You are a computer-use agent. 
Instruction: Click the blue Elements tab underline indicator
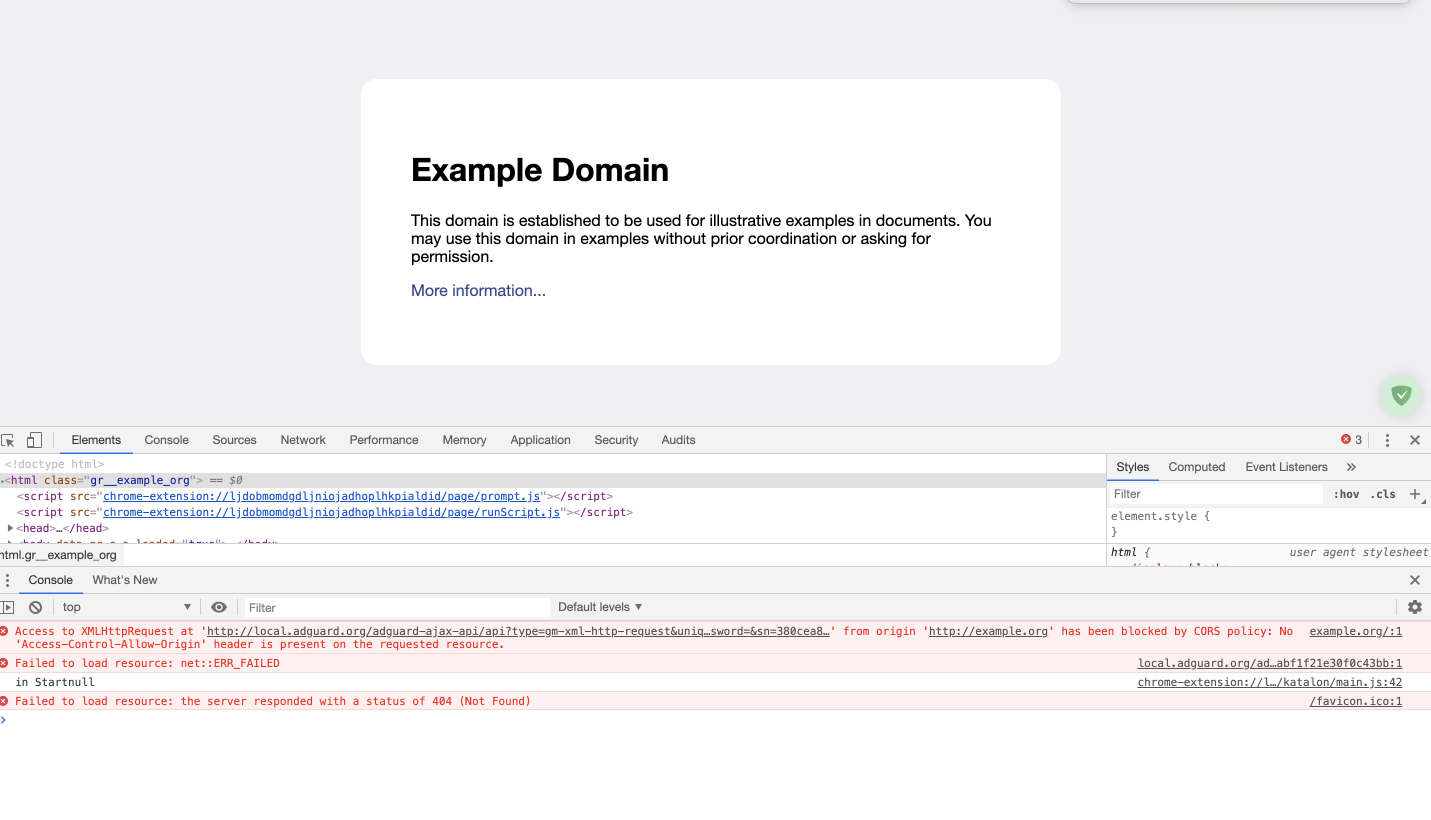(96, 453)
